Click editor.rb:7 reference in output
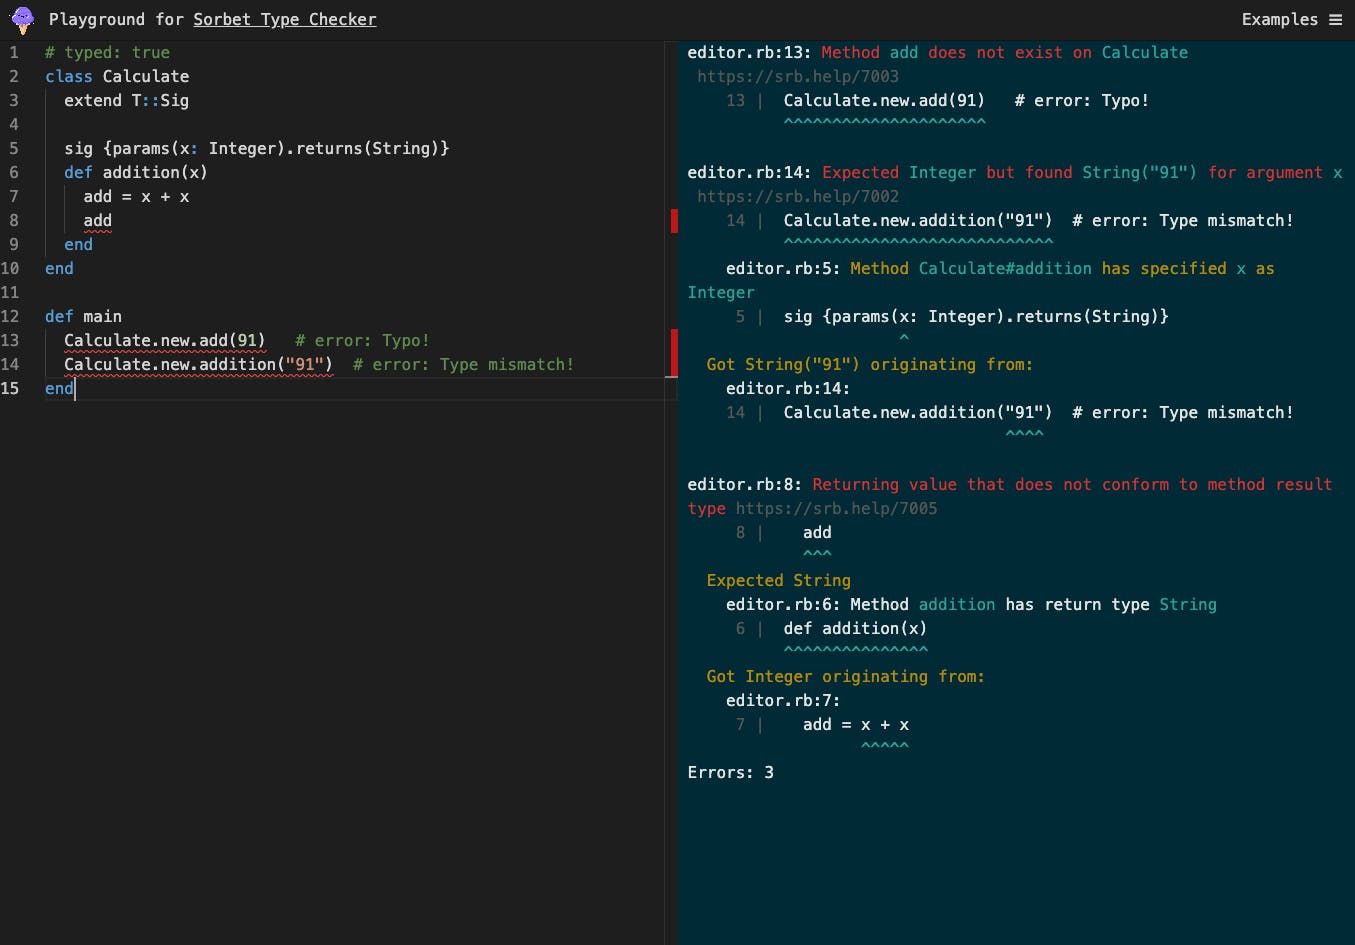Viewport: 1355px width, 945px height. (783, 700)
